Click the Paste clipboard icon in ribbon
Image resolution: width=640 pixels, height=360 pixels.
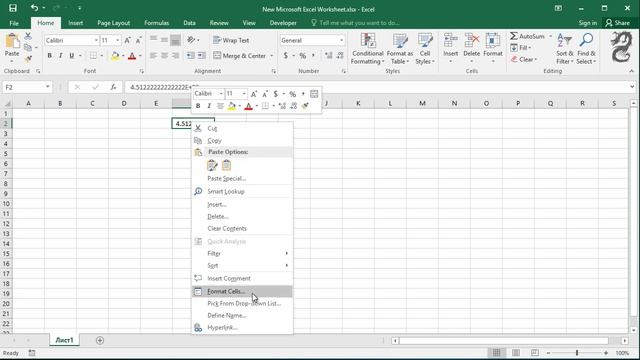12,41
